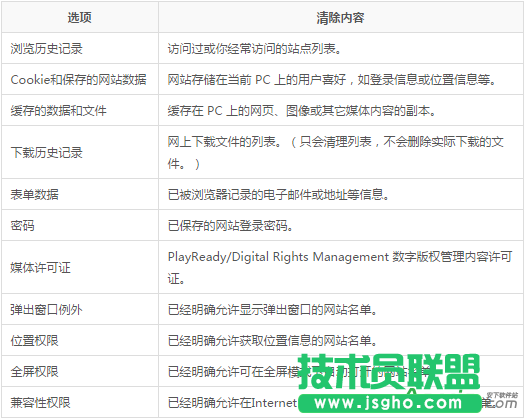Click '访问过或你经常访问的站点列表' description
This screenshot has width=525, height=419.
coord(254,49)
